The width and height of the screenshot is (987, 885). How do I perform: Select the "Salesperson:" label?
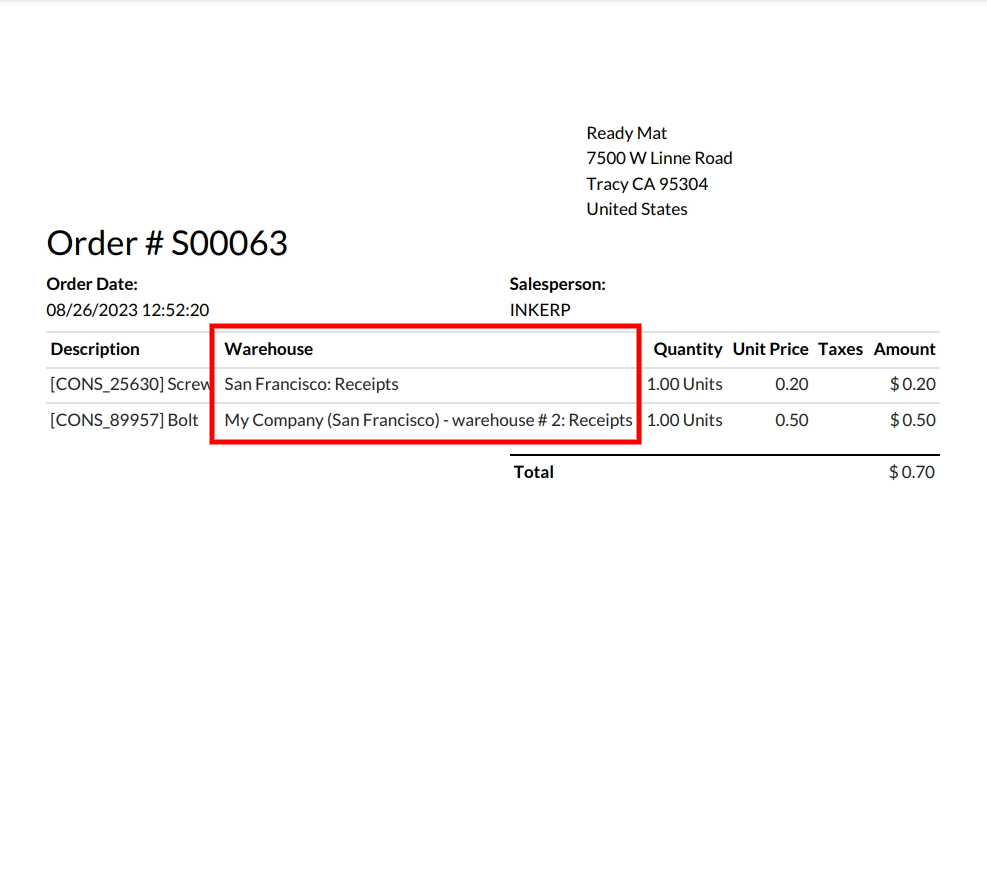coord(558,285)
